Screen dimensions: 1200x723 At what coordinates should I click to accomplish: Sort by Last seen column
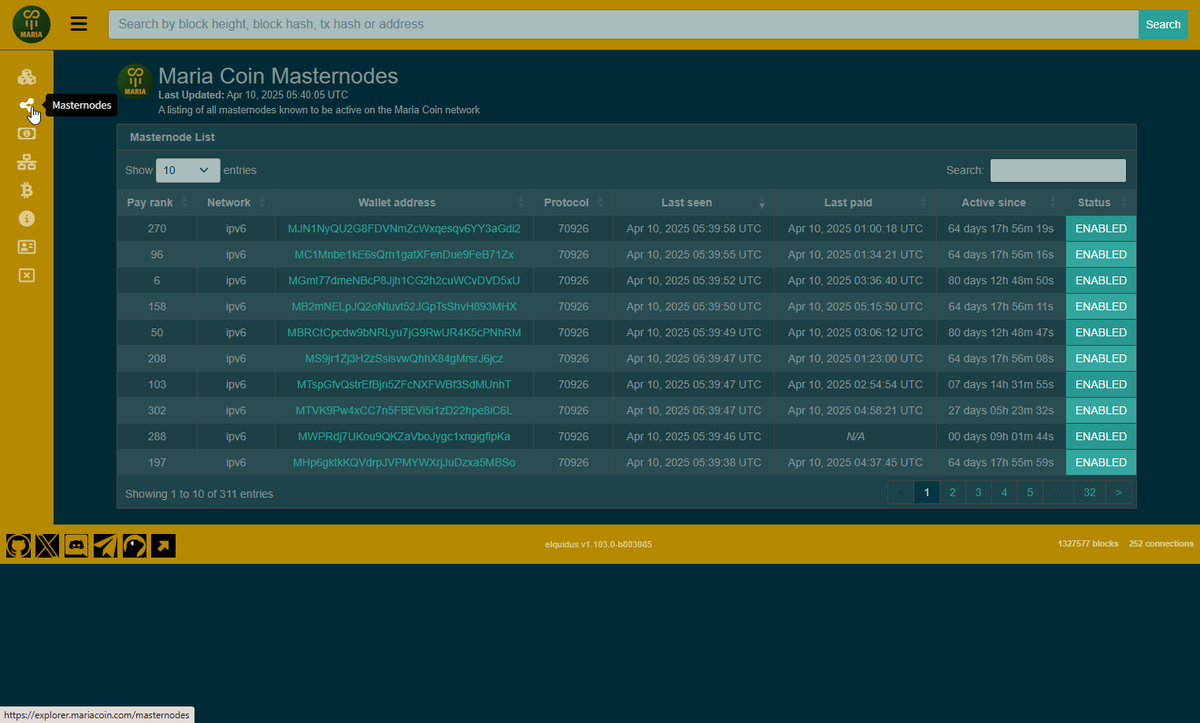pos(694,203)
